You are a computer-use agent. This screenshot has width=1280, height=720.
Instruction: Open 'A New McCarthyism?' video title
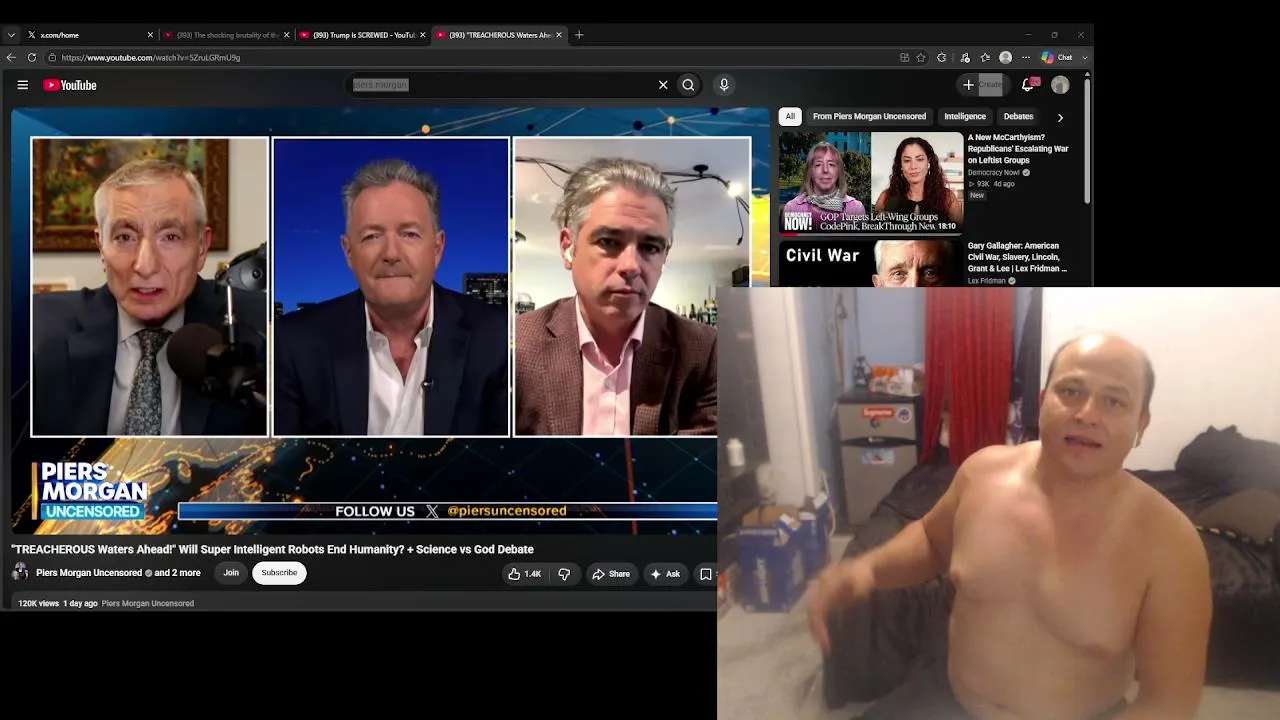point(1018,149)
